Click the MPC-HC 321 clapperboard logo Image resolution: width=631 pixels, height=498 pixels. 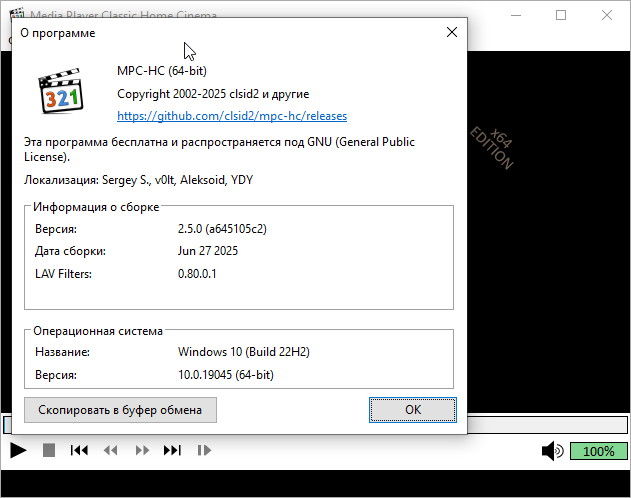pyautogui.click(x=61, y=91)
